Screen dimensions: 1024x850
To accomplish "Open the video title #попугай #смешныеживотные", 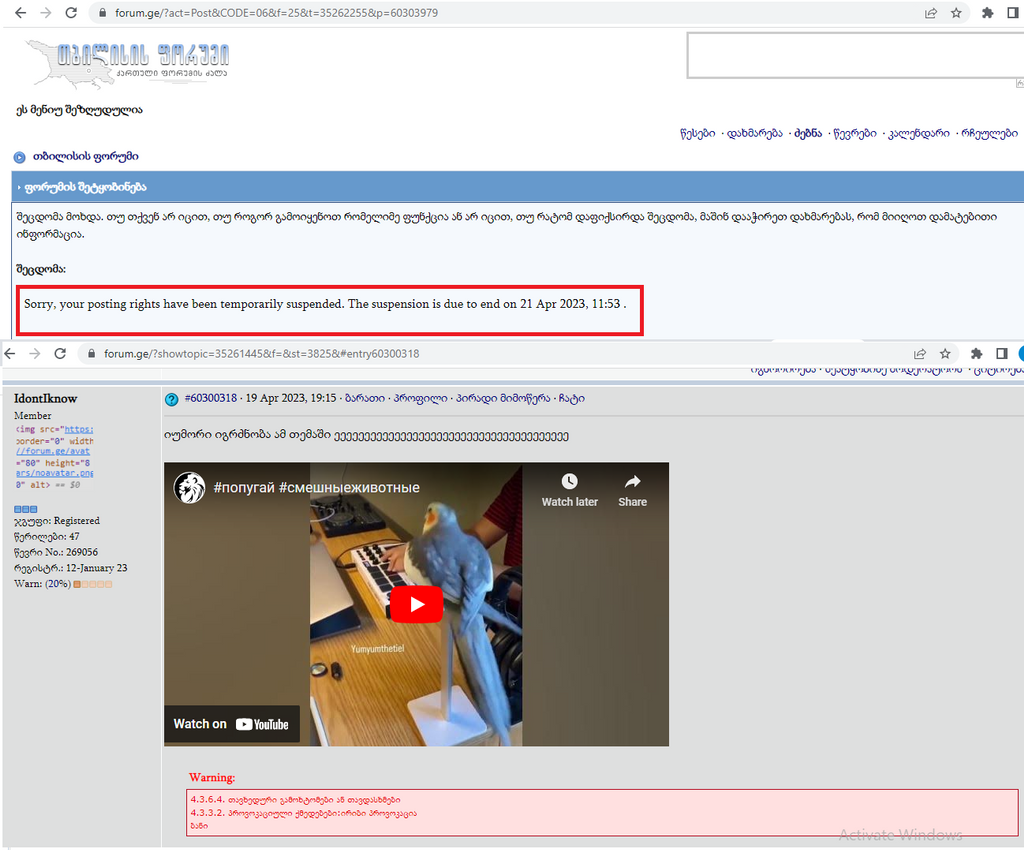I will point(317,488).
